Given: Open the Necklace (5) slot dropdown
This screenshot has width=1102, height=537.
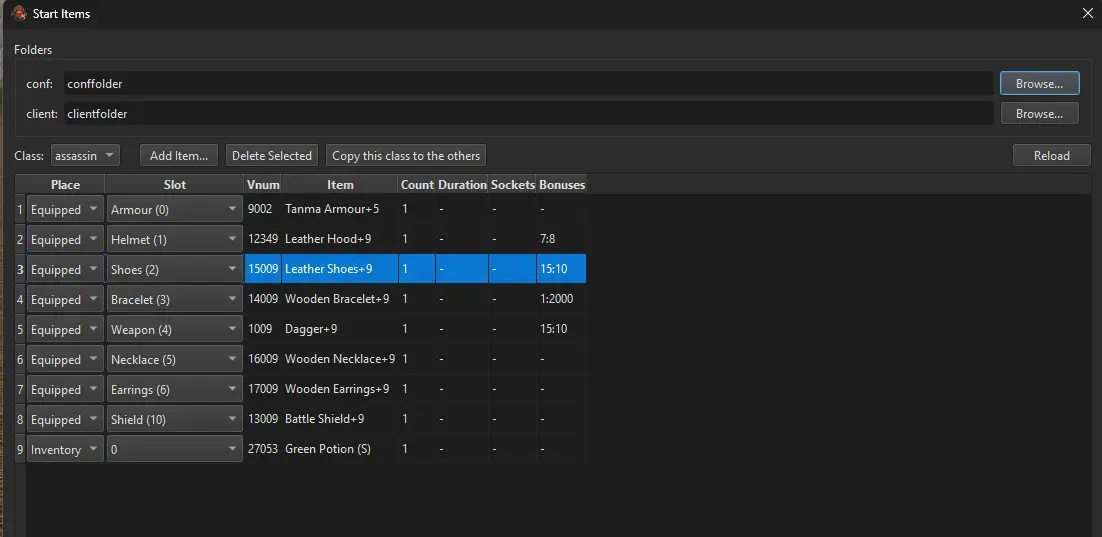Looking at the screenshot, I should coord(174,360).
